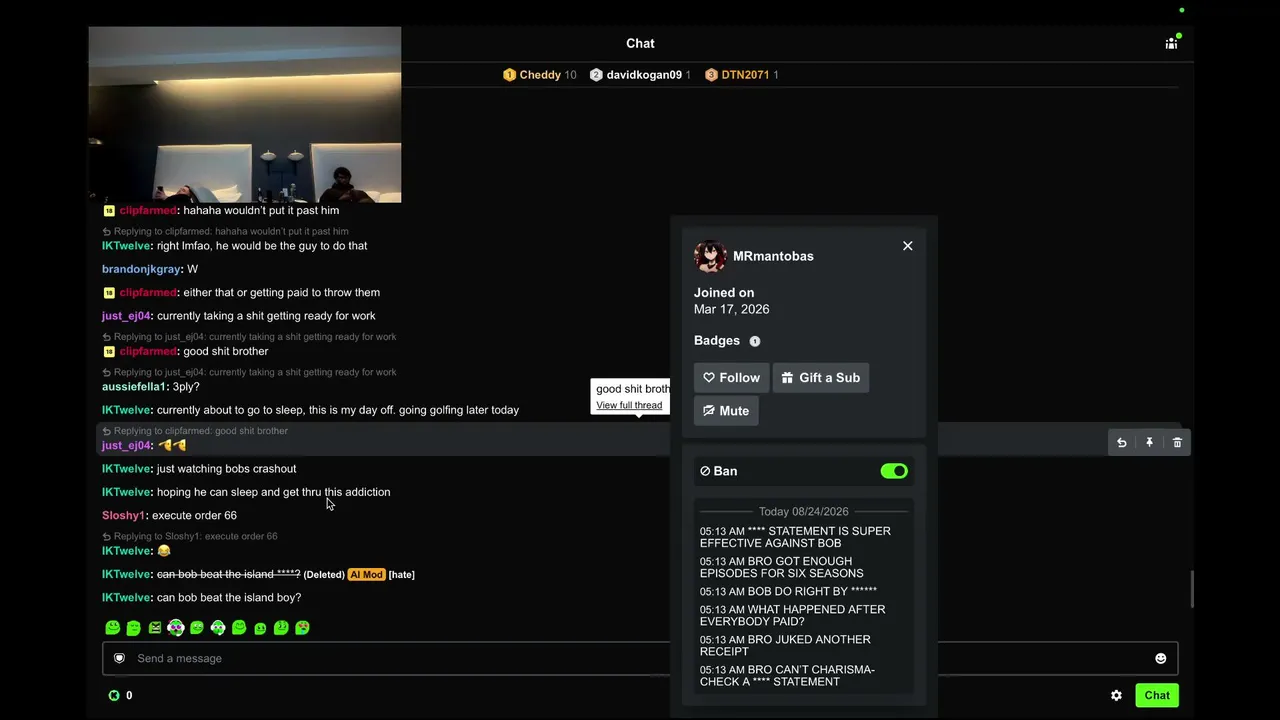
Task: Click 'BRO JUKED ANOTHER RECEIPT' history message
Action: (785, 646)
